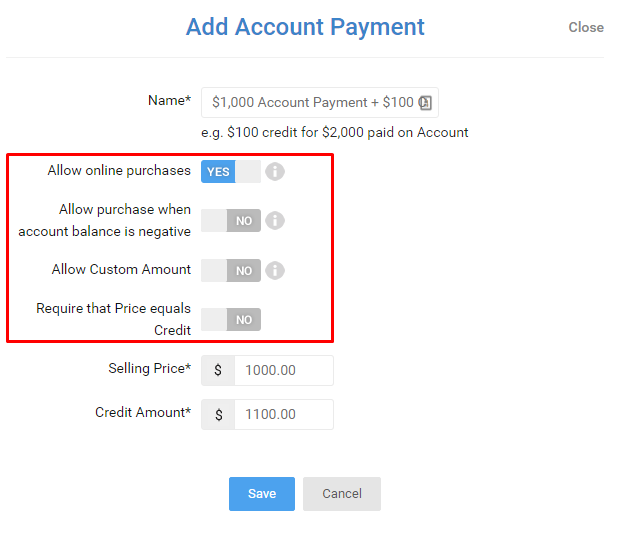Click the example hint text under Name
Screen dimensions: 618x538
click(x=335, y=133)
